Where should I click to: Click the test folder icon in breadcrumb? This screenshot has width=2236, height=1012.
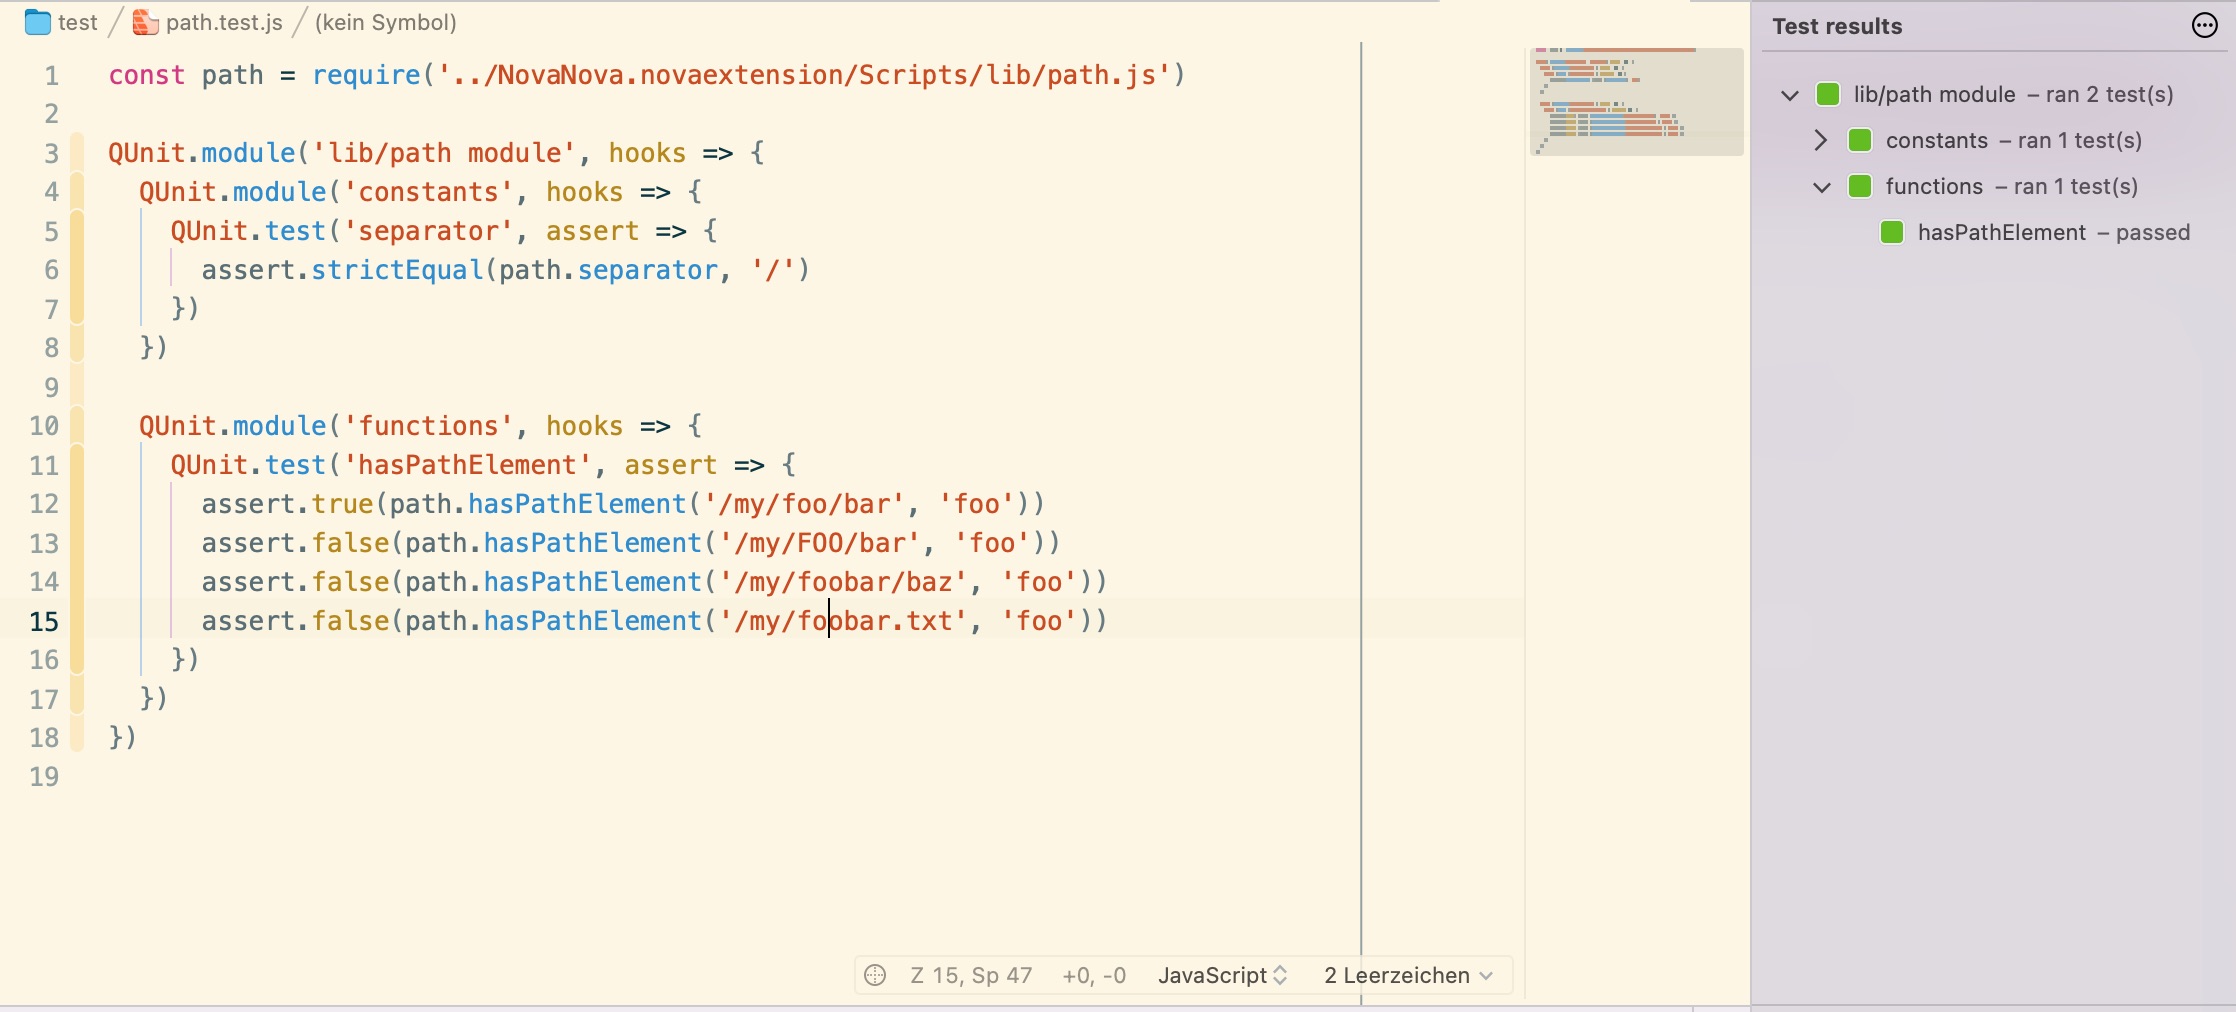pyautogui.click(x=38, y=22)
